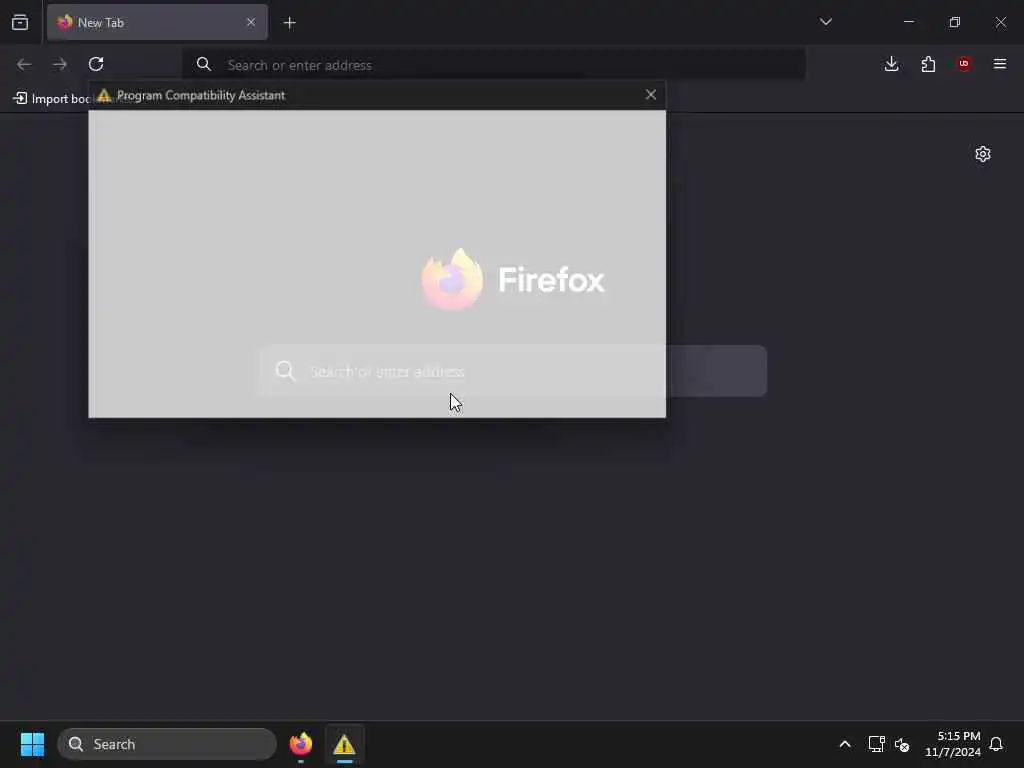Select the Program Compatibility Assistant taskbar icon

[x=344, y=744]
